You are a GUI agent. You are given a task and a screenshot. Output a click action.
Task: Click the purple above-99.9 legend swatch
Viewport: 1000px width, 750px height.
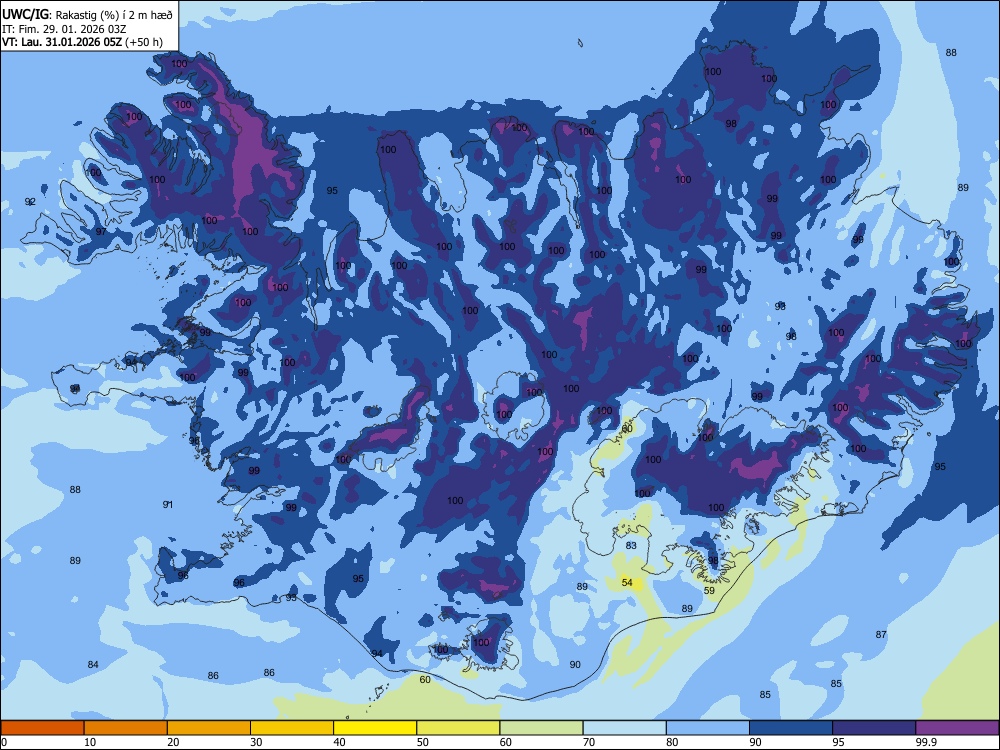click(957, 728)
